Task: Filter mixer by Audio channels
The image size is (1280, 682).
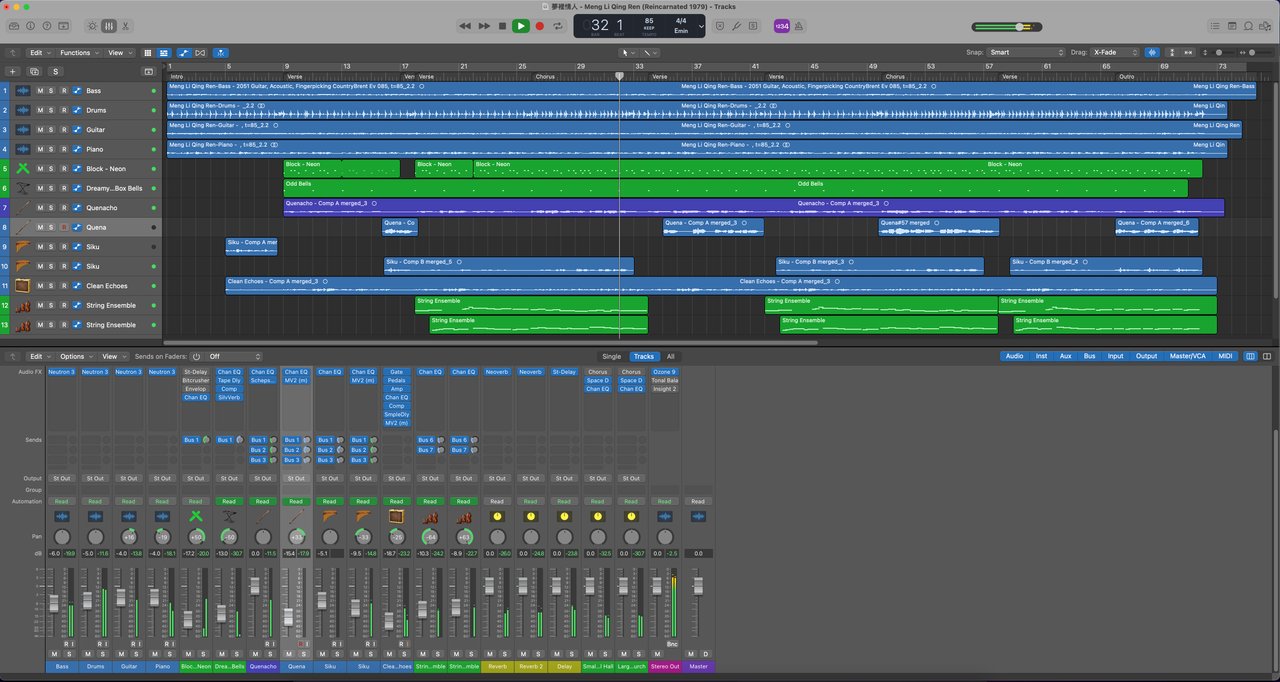Action: (x=1014, y=356)
